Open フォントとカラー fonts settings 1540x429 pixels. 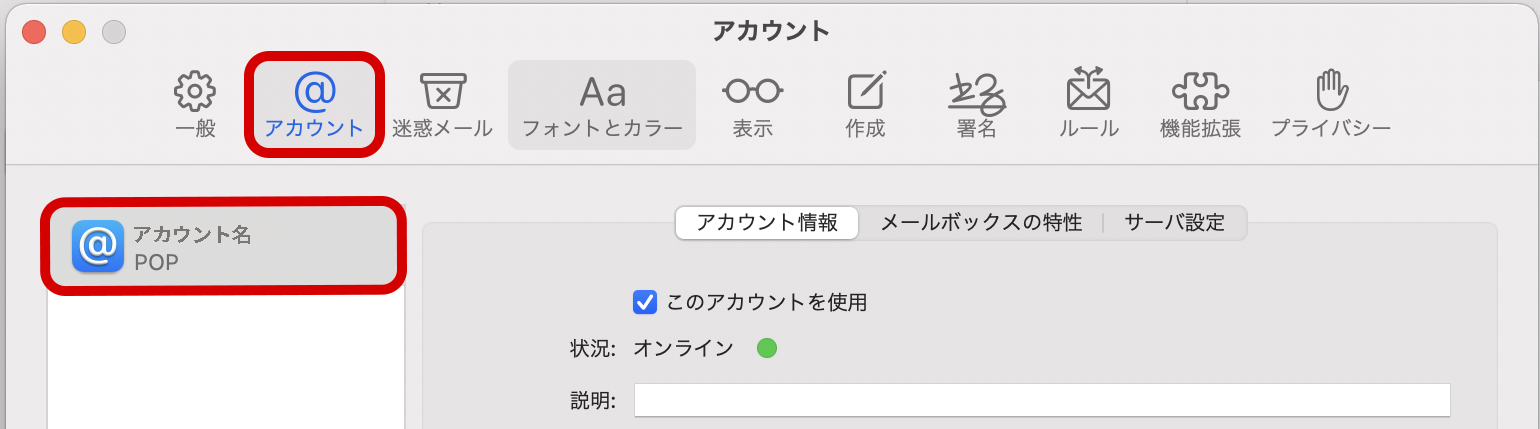point(602,92)
